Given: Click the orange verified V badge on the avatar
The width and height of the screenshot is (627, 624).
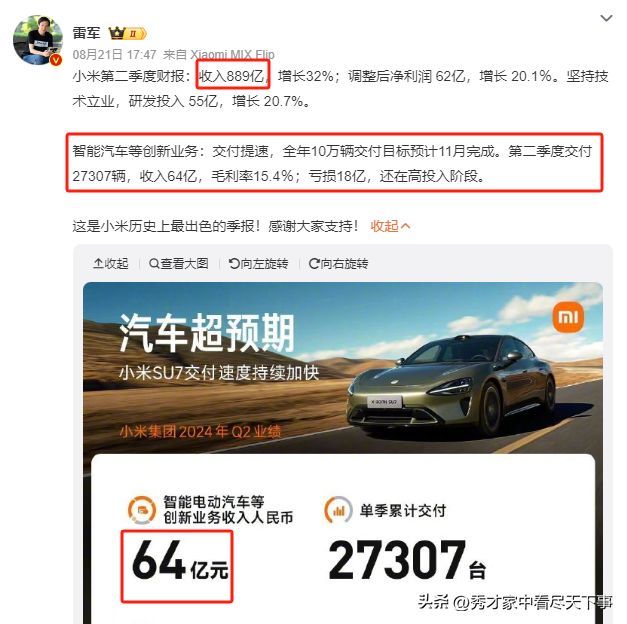Looking at the screenshot, I should click(x=56, y=60).
